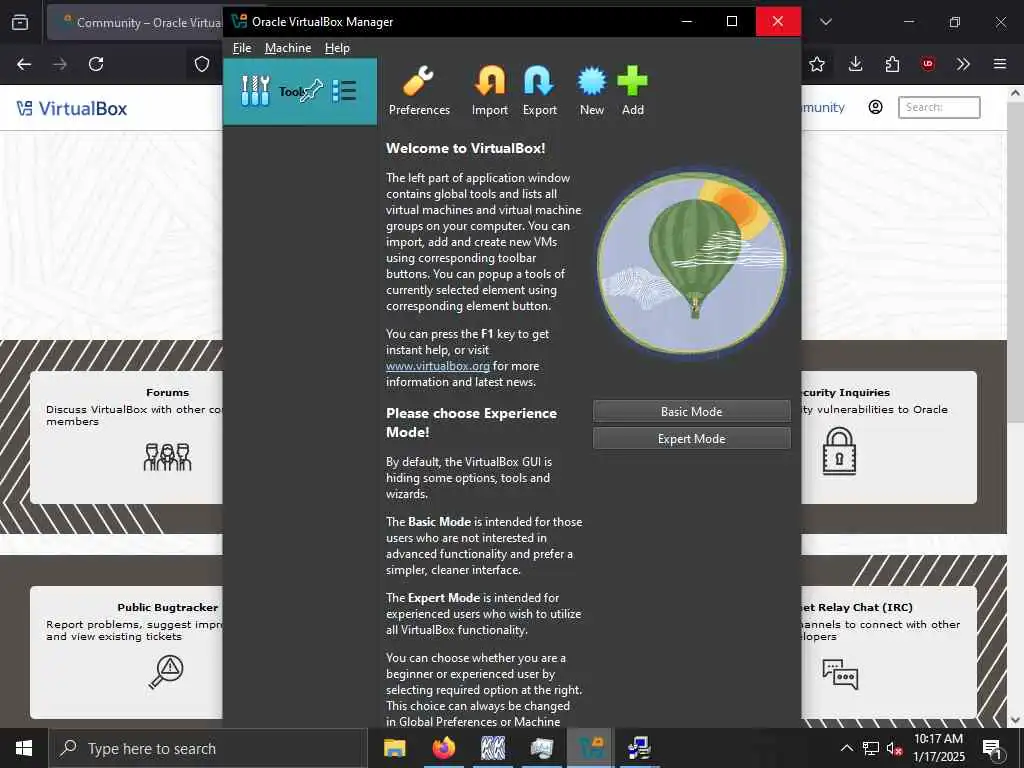The height and width of the screenshot is (768, 1024).
Task: Switch to Firefox on the taskbar
Action: pyautogui.click(x=443, y=748)
